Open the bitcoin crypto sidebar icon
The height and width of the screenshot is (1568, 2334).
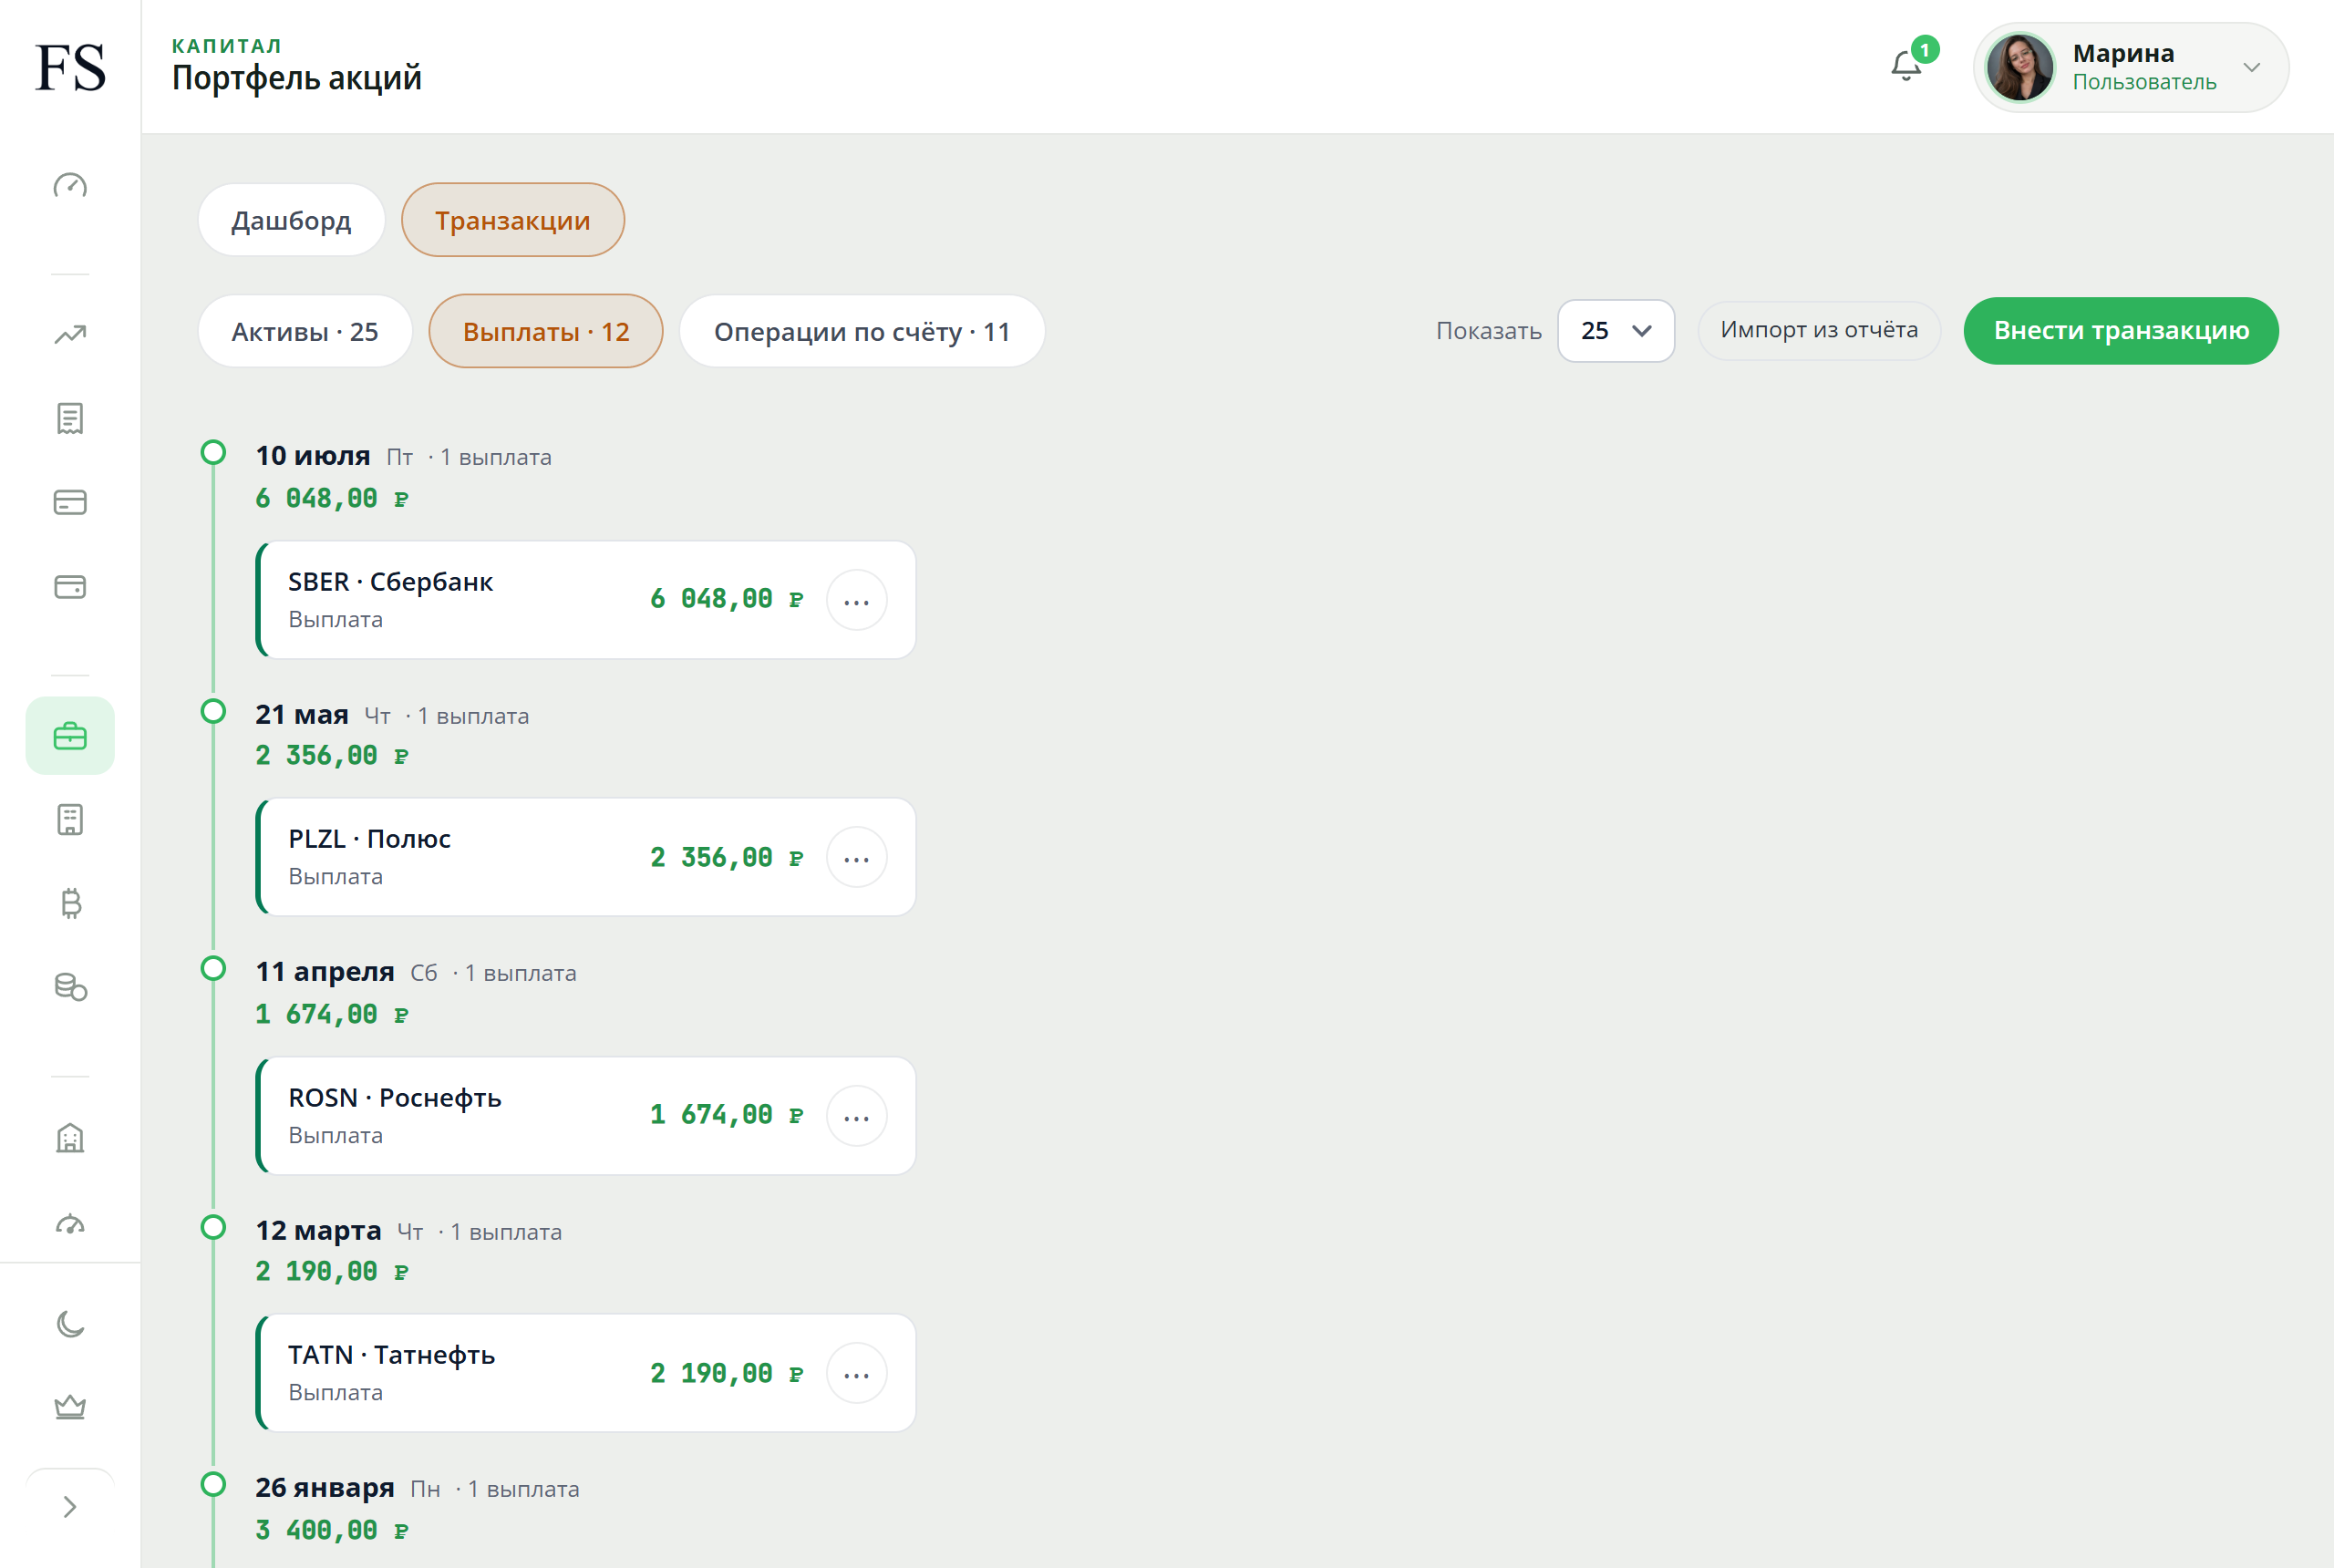(70, 903)
